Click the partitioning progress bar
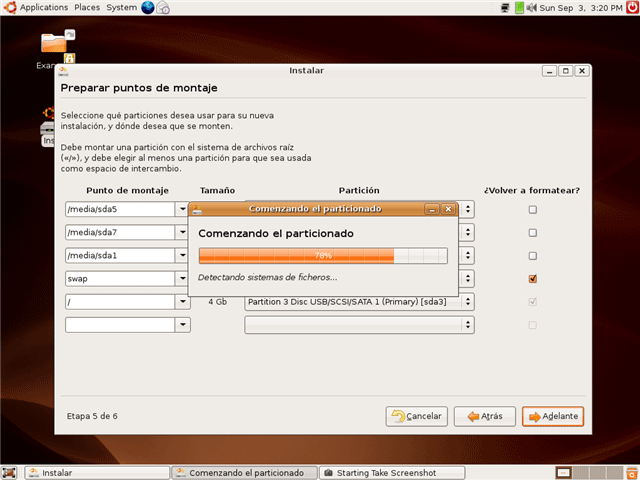Screen dimensions: 640x480 pos(324,256)
